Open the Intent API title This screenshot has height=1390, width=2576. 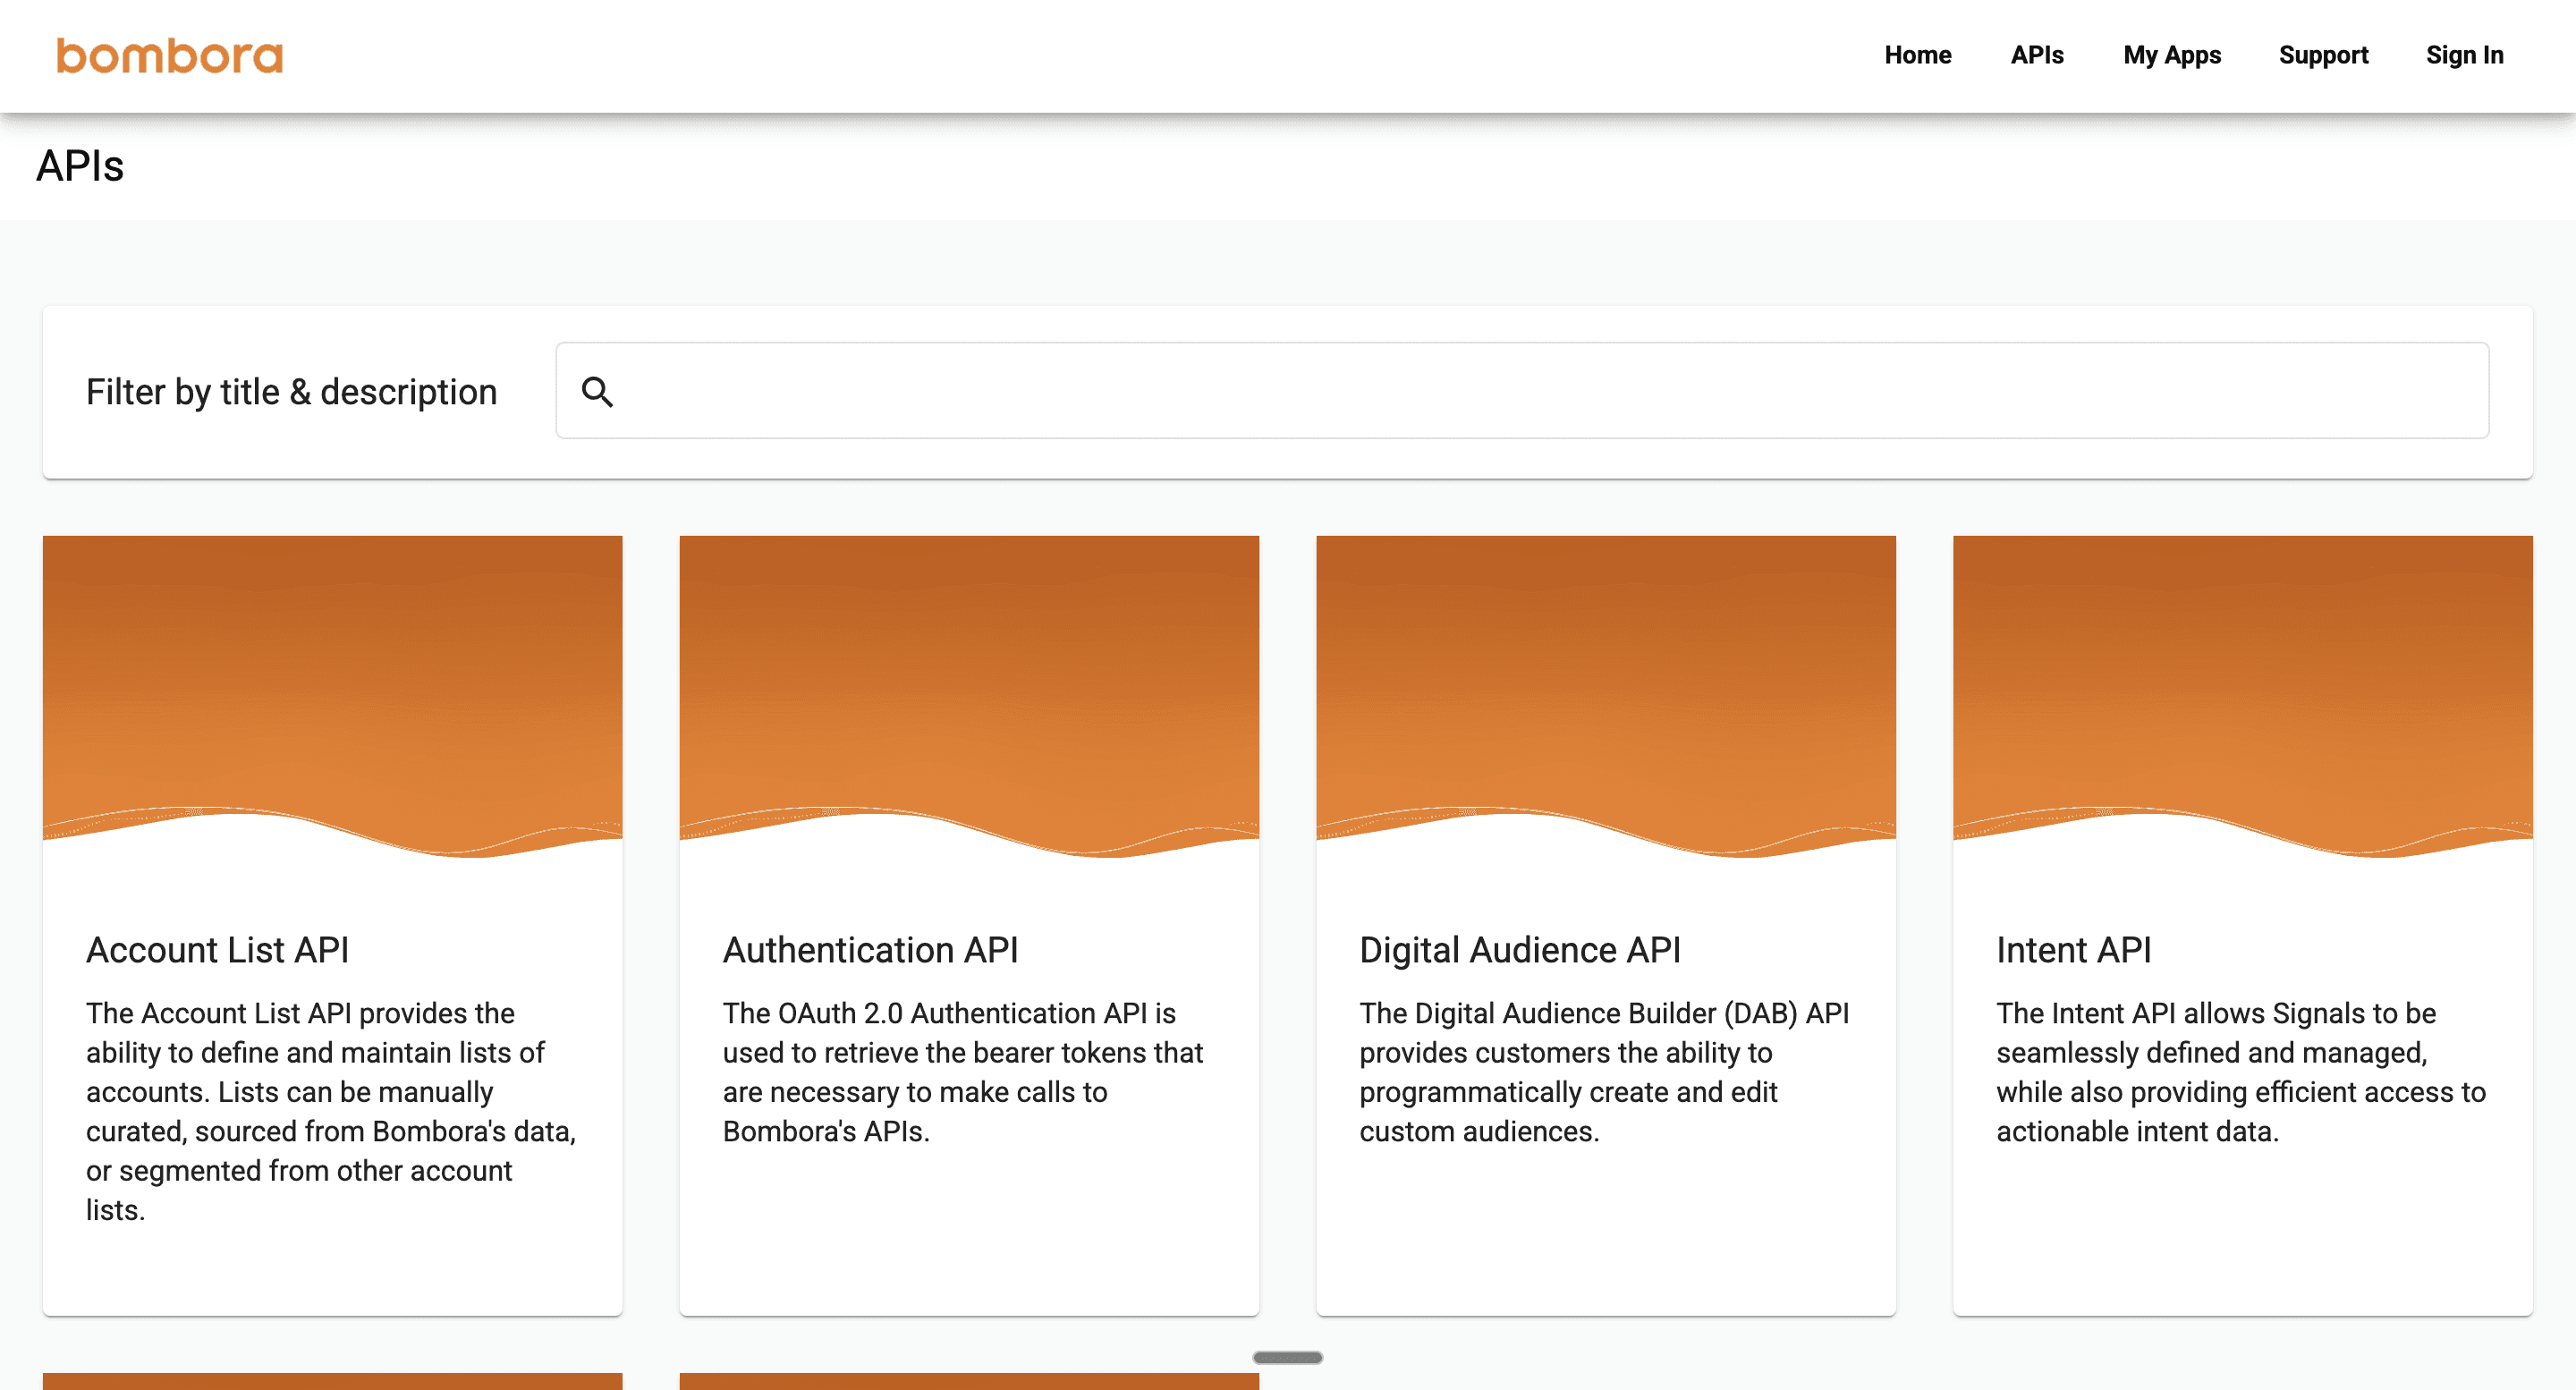[2073, 949]
